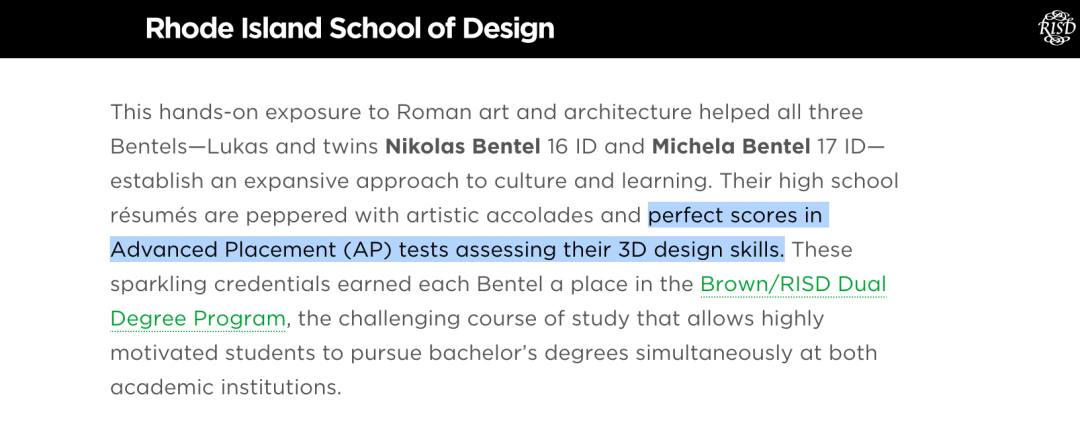
Task: Click the bold name Nikolas Bentel
Action: pyautogui.click(x=462, y=146)
